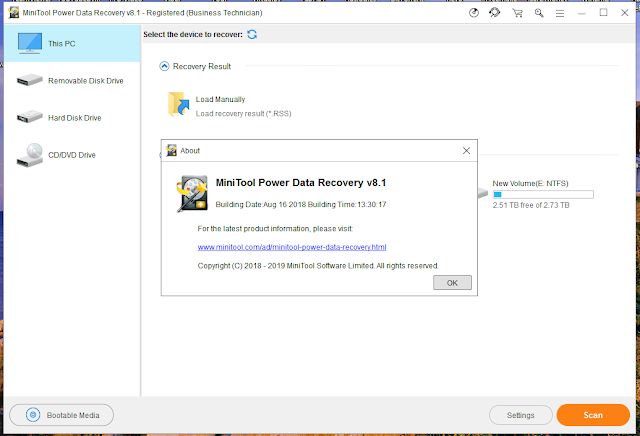Click the copyright notice text
The image size is (640, 436).
[318, 266]
